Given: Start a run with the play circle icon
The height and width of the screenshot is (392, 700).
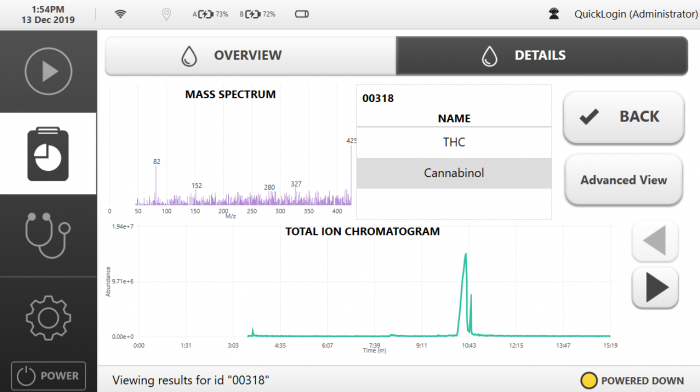Looking at the screenshot, I should coord(48,71).
